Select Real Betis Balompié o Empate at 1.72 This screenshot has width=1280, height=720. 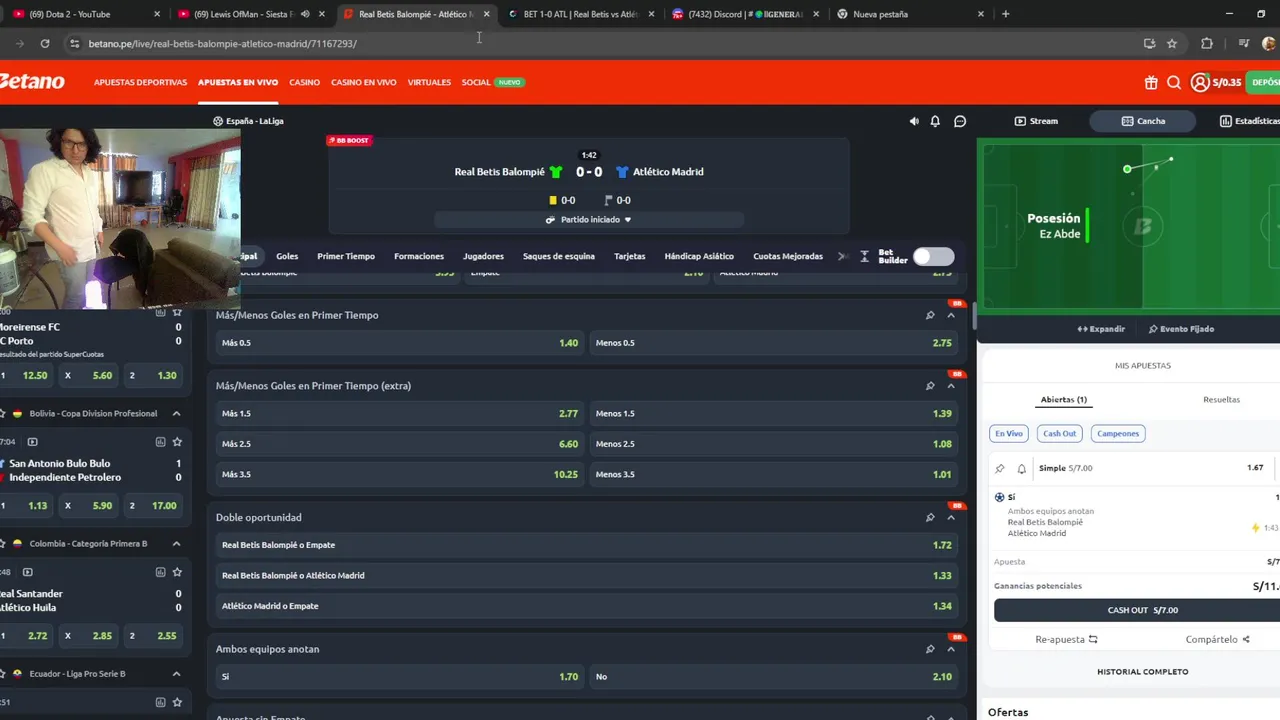click(x=587, y=545)
